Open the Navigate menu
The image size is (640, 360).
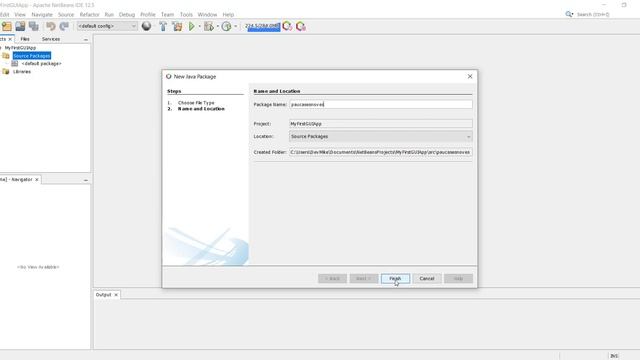pyautogui.click(x=42, y=14)
